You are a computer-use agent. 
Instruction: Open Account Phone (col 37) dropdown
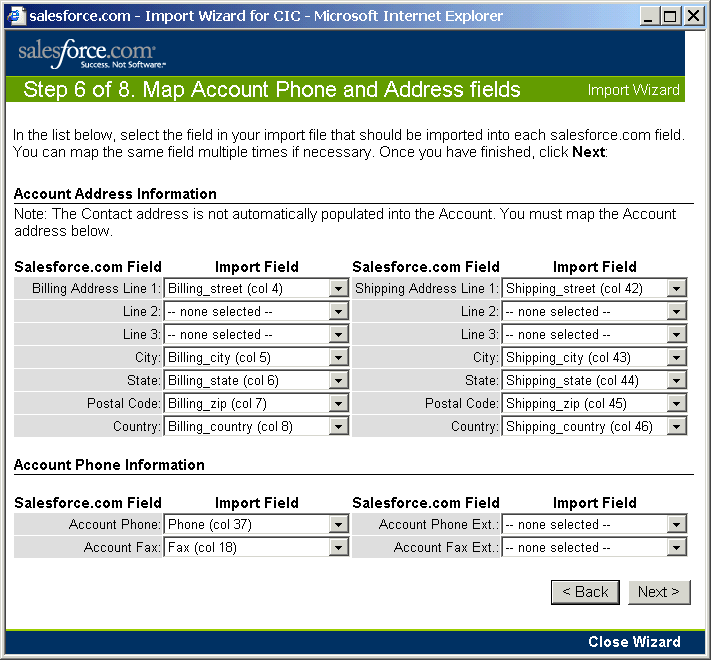pyautogui.click(x=256, y=524)
